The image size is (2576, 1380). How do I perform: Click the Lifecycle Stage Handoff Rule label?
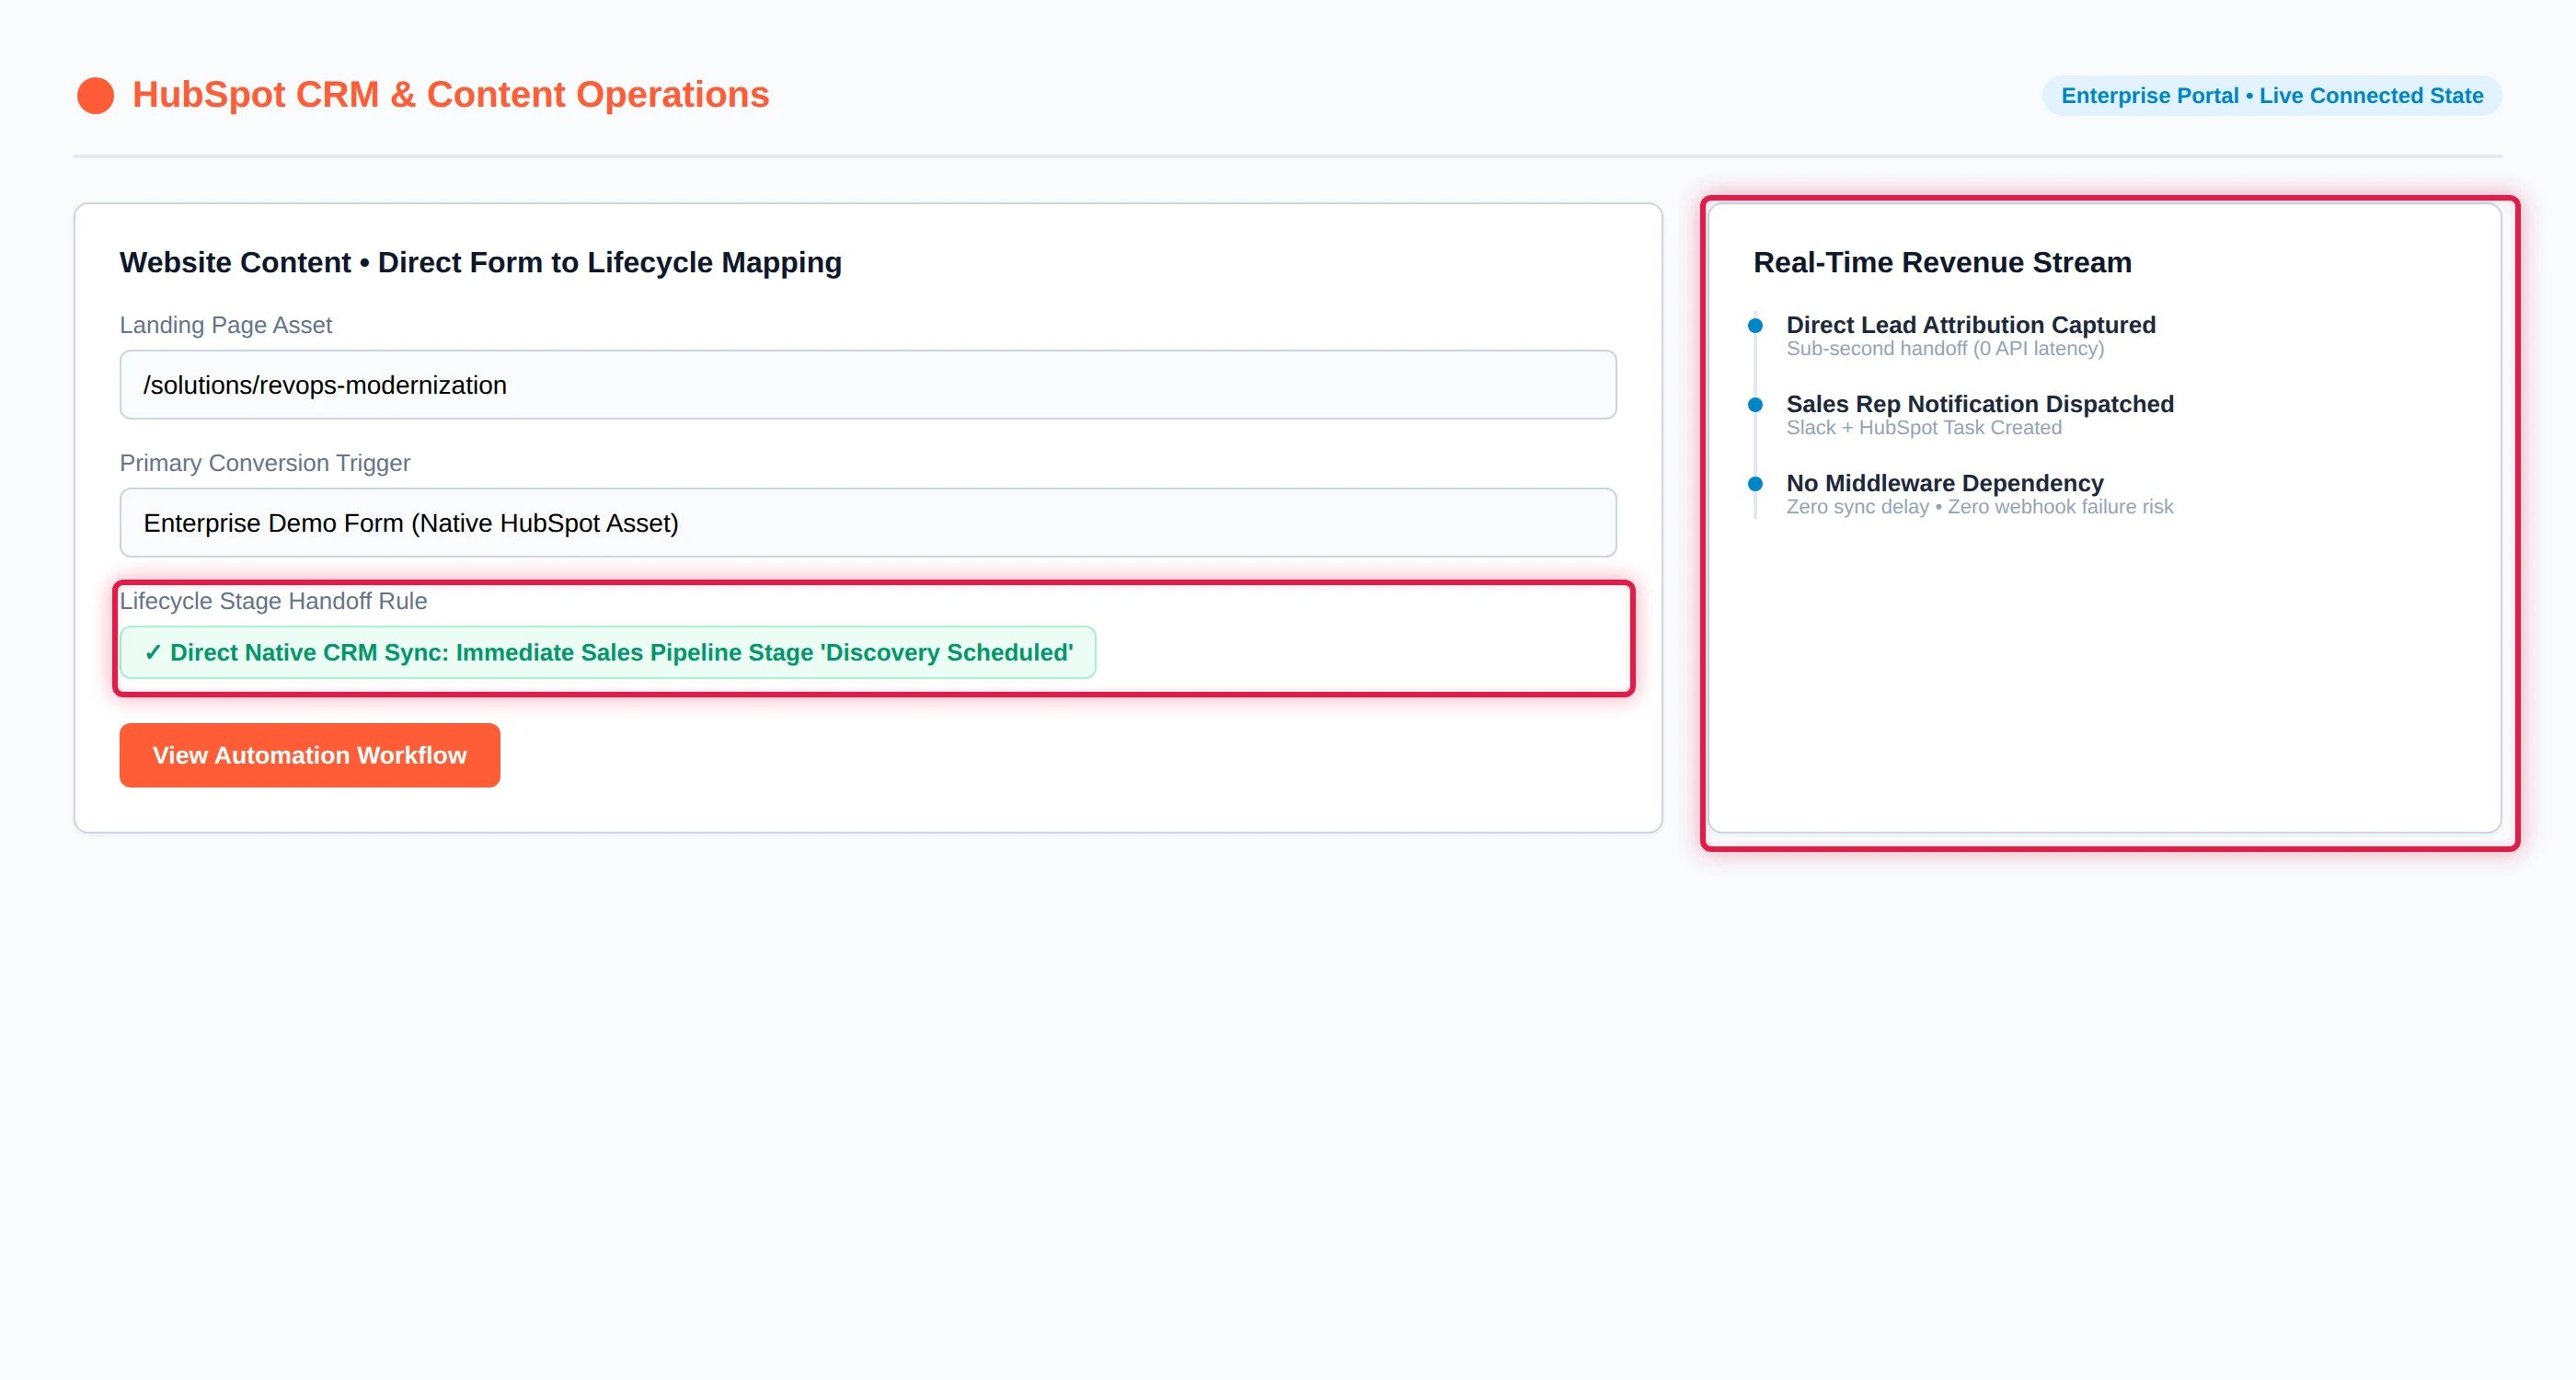point(273,601)
